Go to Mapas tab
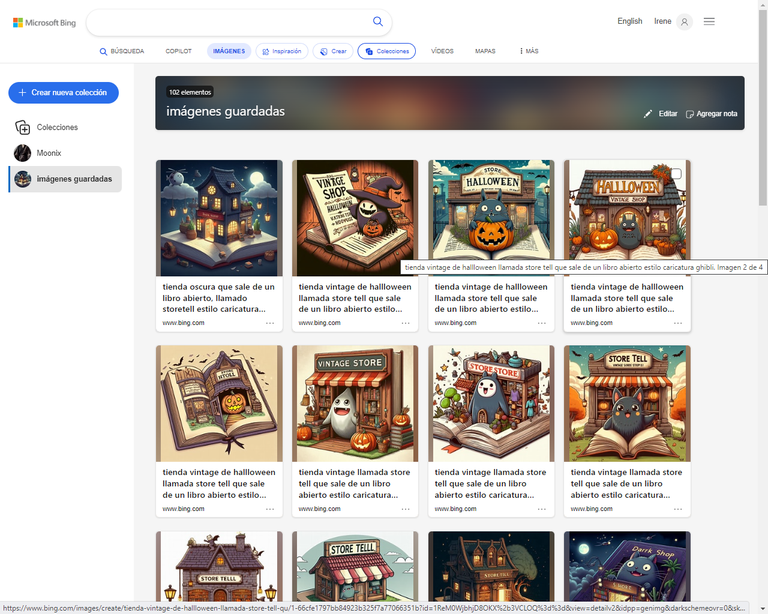The width and height of the screenshot is (768, 614). (485, 51)
